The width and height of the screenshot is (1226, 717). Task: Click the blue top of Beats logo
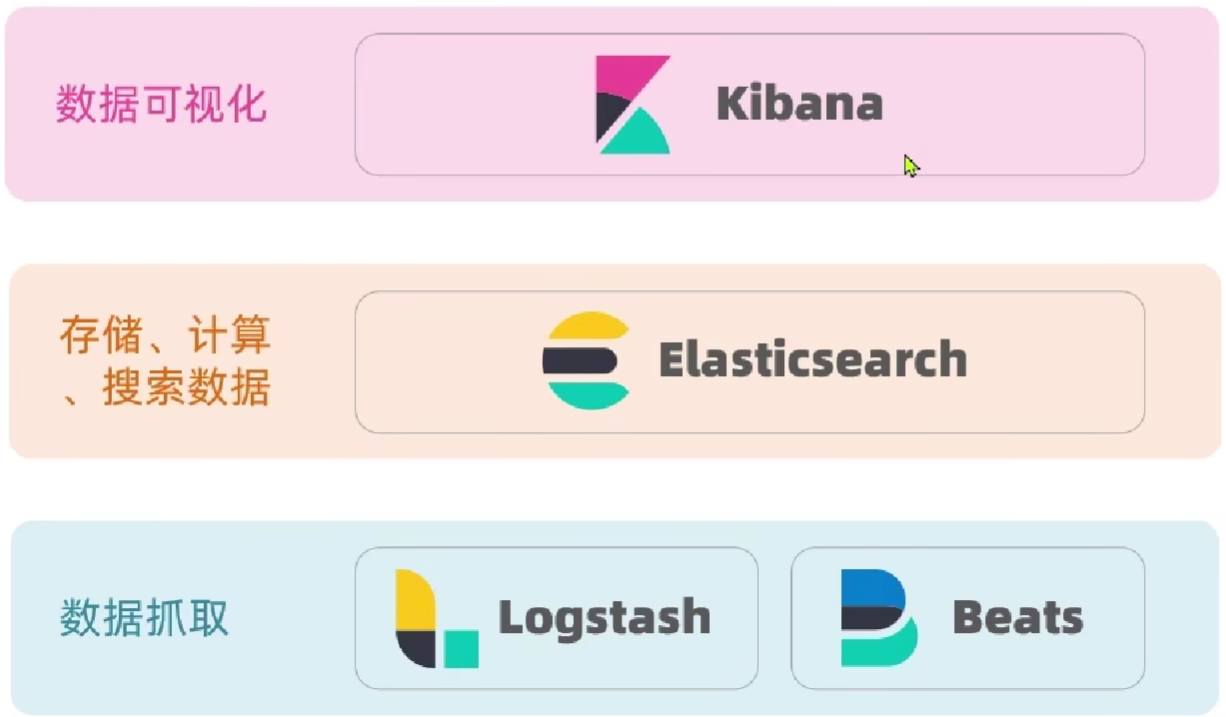click(x=870, y=588)
